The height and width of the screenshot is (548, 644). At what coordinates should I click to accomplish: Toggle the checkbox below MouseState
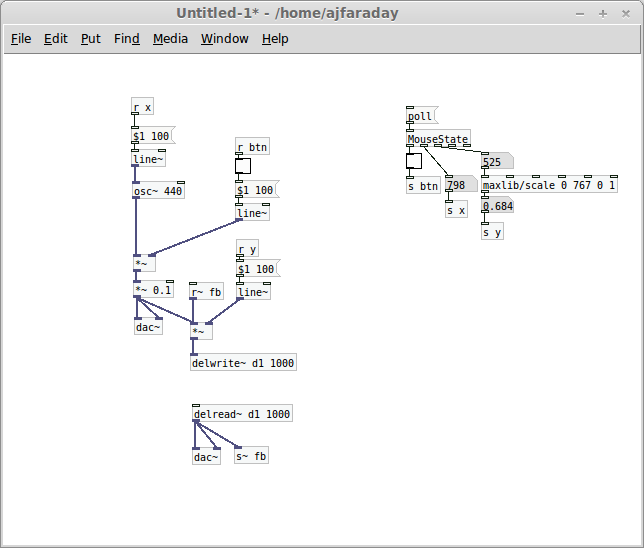pos(414,161)
